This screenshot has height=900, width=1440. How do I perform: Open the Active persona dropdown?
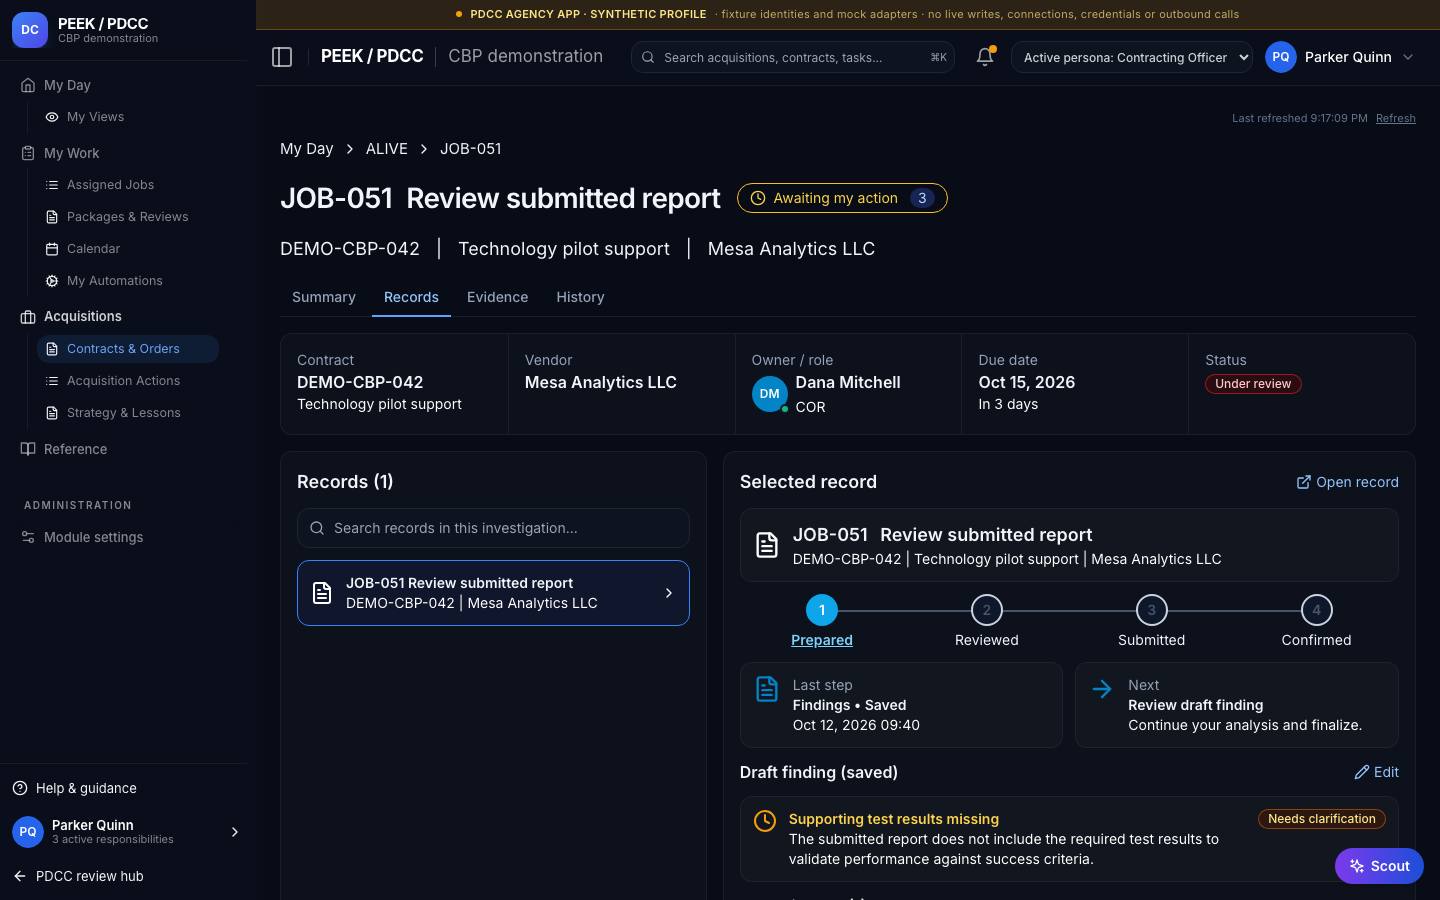click(1132, 57)
